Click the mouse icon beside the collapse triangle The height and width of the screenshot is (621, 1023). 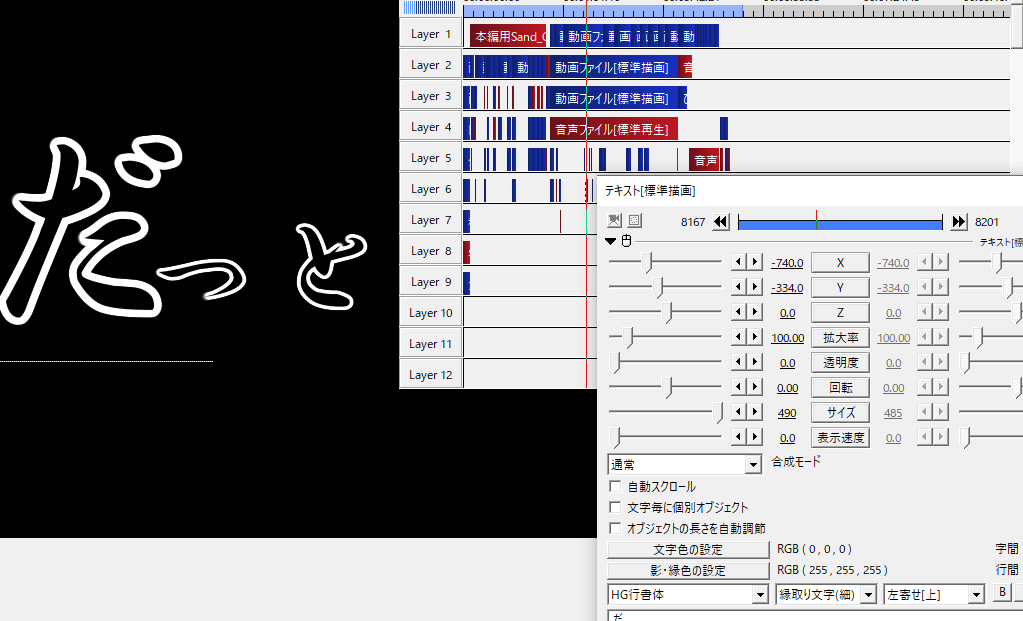[x=626, y=241]
